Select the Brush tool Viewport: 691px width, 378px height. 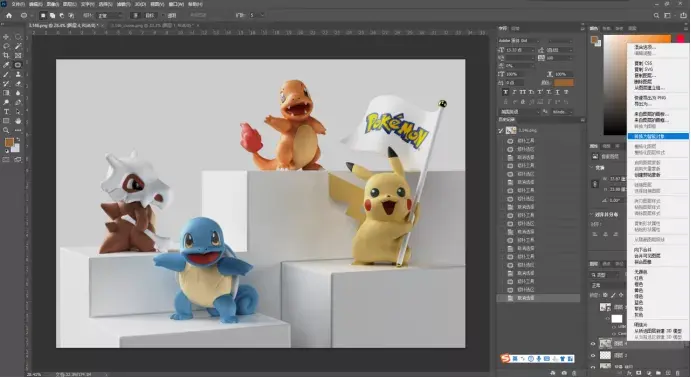pos(6,74)
